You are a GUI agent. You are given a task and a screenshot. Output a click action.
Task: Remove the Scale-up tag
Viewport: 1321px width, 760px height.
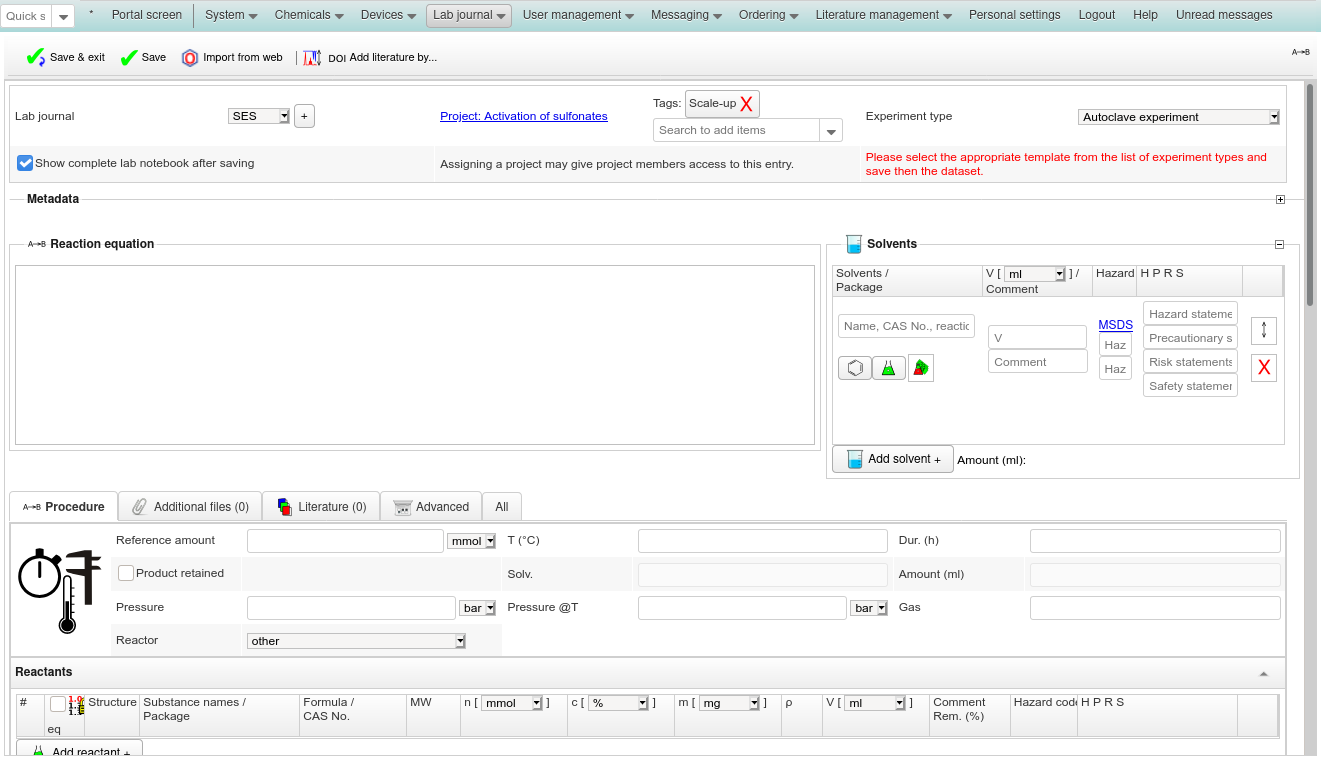coord(746,104)
